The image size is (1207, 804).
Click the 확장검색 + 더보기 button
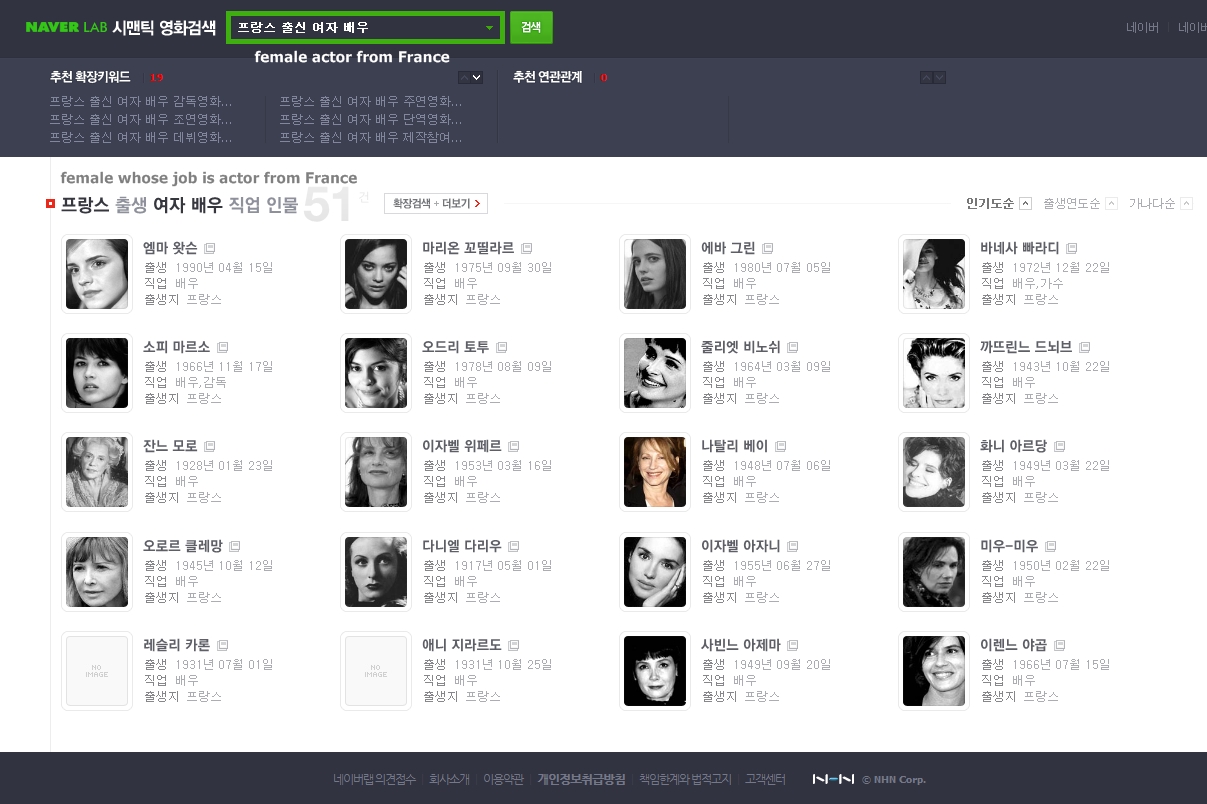pos(436,204)
